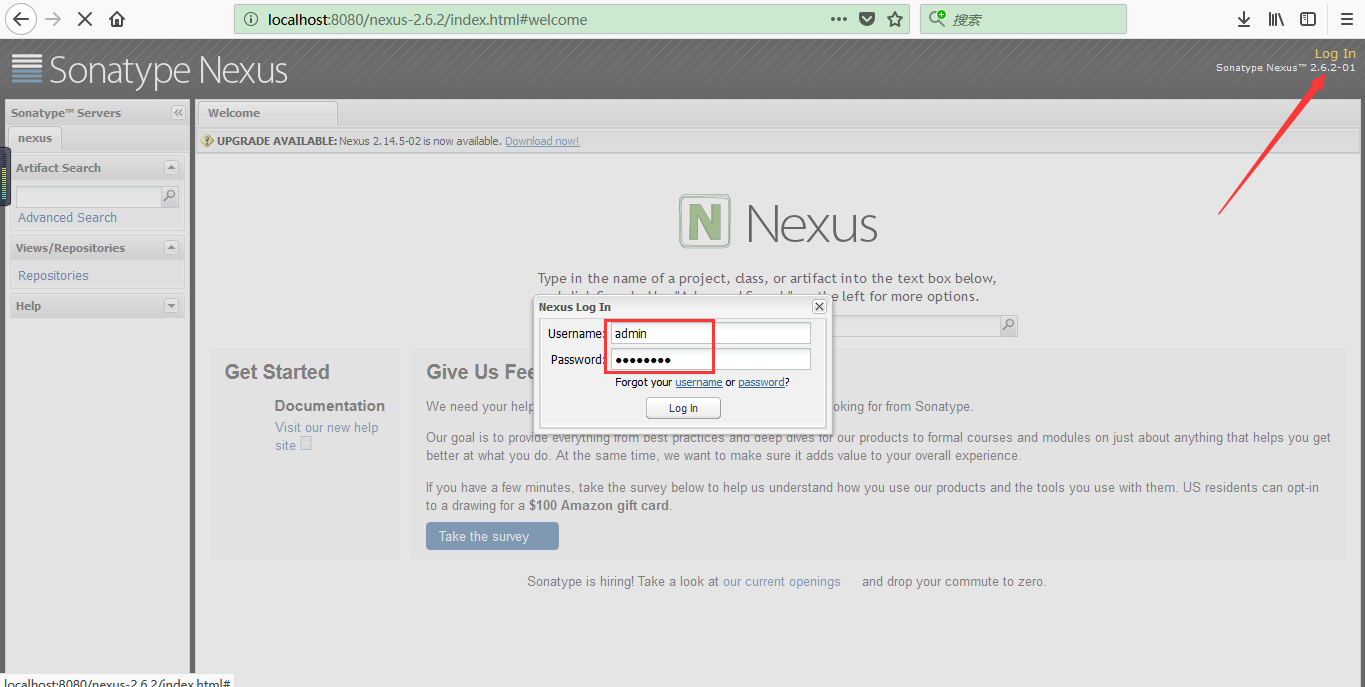
Task: Expand the Help section
Action: [171, 306]
